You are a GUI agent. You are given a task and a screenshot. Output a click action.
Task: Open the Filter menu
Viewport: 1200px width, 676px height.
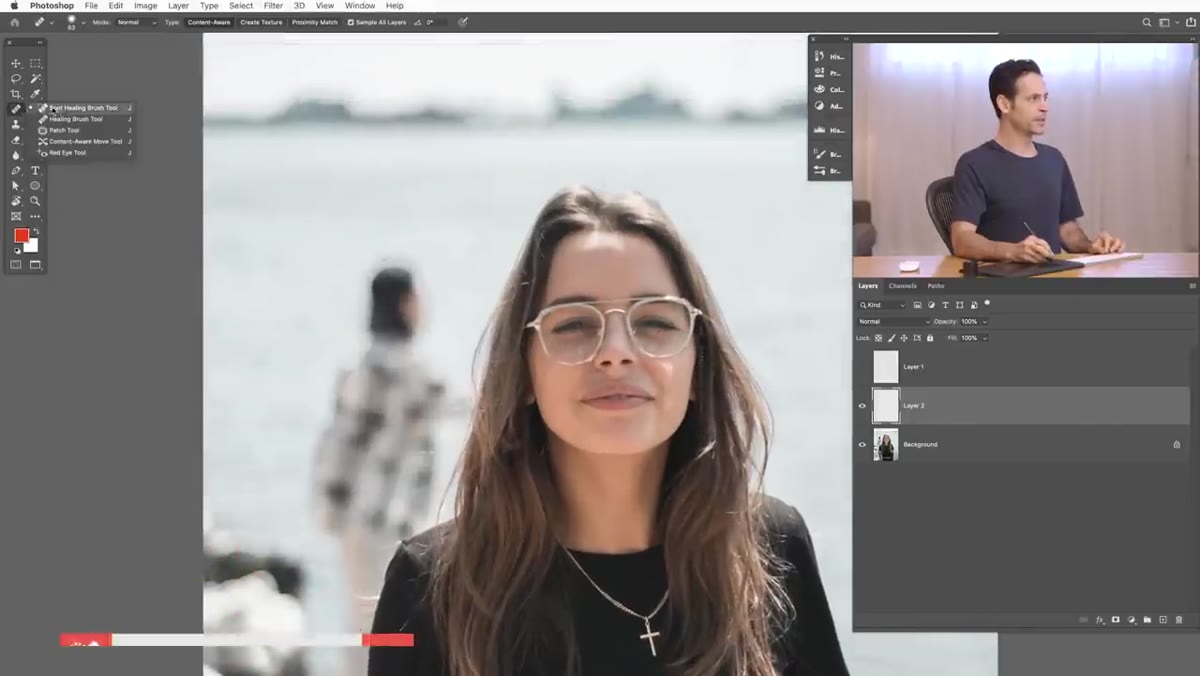click(273, 6)
